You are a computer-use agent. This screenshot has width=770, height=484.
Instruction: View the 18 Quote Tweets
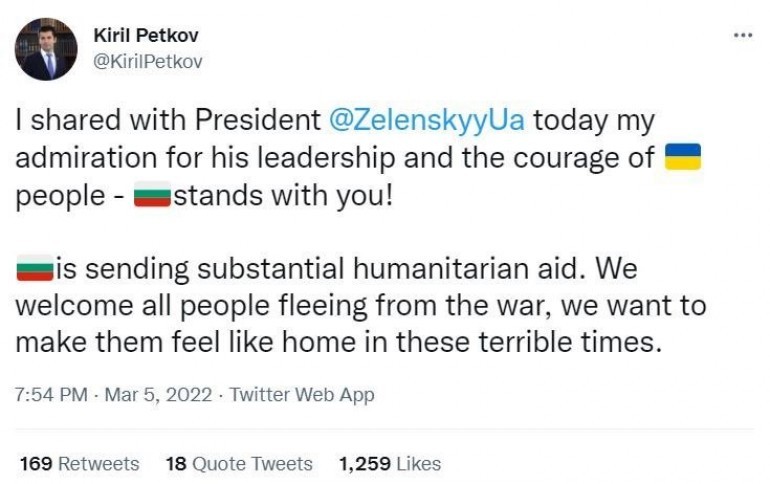point(239,463)
